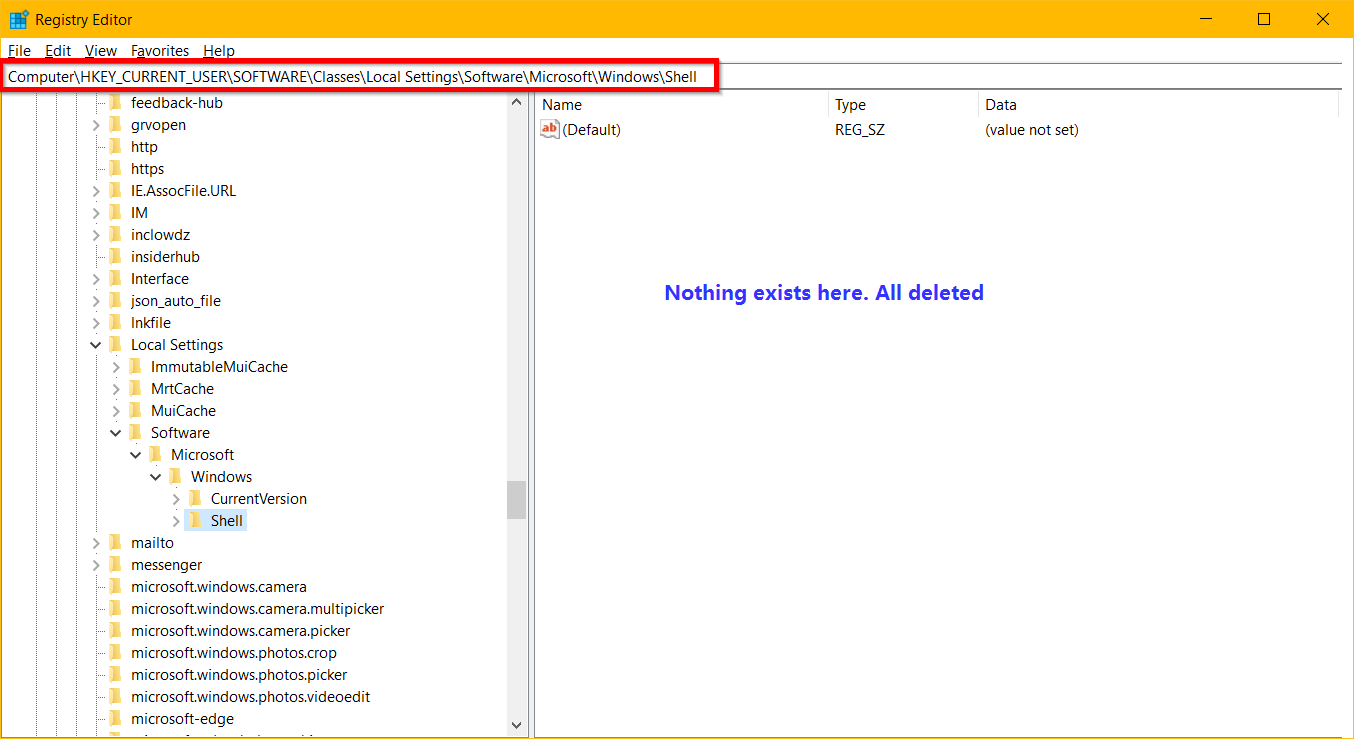Click the CurrentVersion folder icon
This screenshot has height=739, width=1354.
click(196, 499)
